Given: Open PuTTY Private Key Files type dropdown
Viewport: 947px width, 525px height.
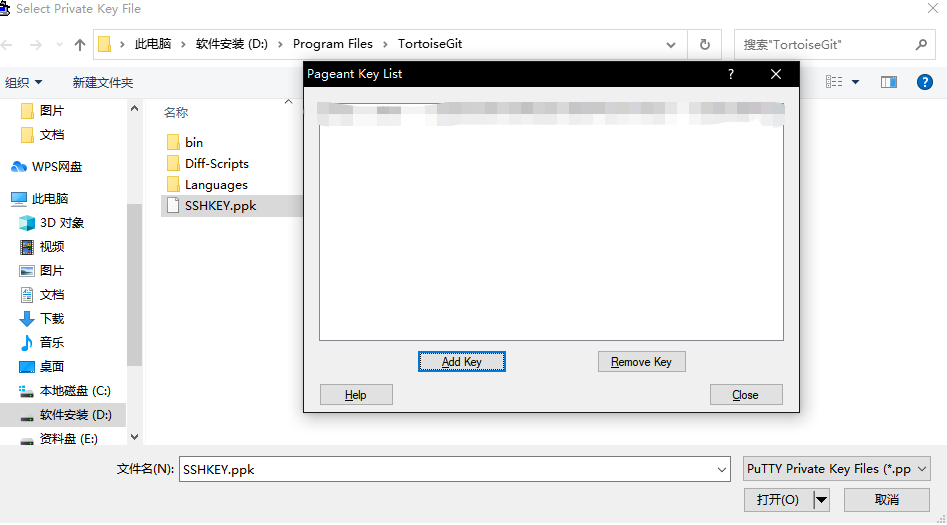Looking at the screenshot, I should 836,469.
